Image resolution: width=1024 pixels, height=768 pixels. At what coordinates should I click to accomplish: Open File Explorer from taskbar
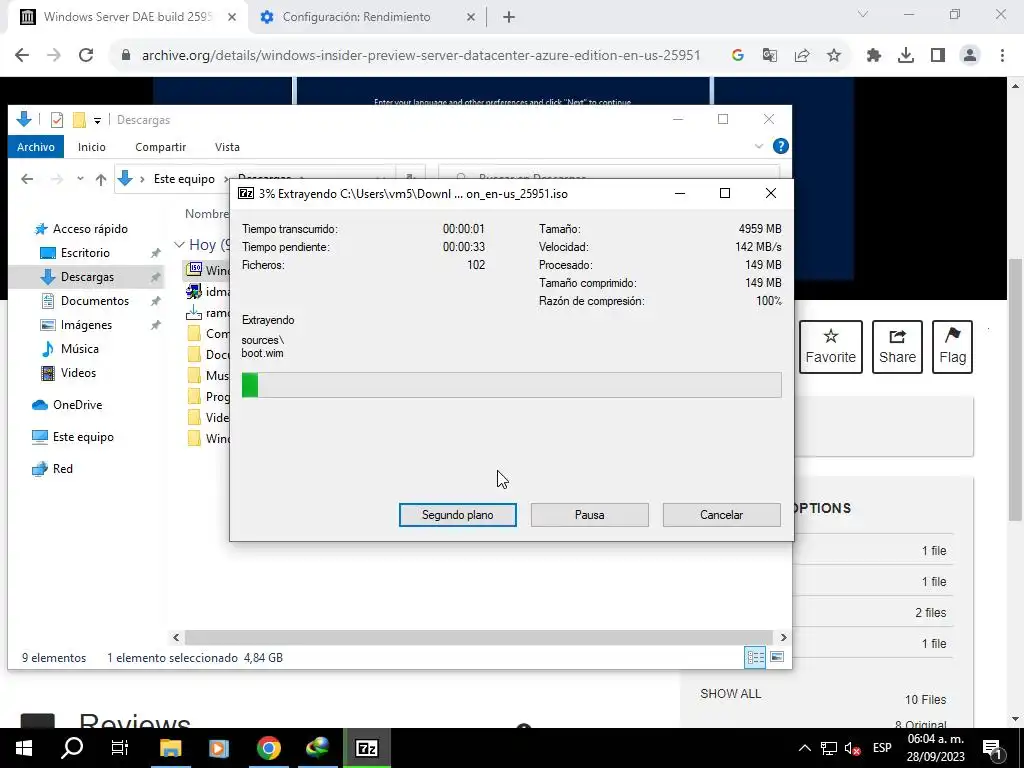(x=170, y=748)
